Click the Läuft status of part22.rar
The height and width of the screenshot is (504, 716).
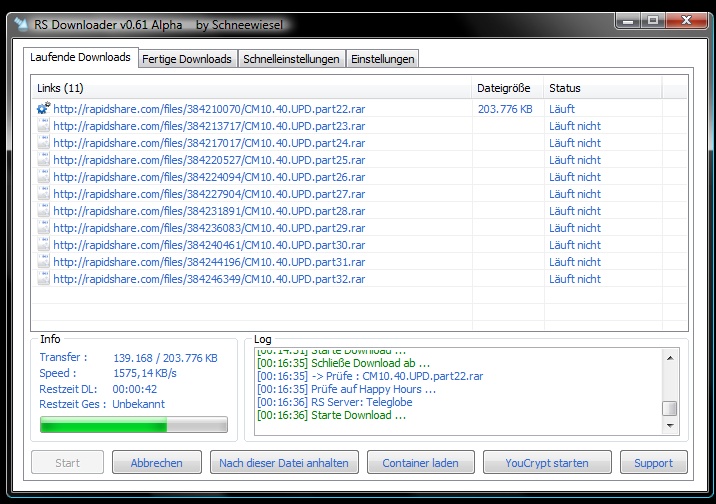(562, 109)
